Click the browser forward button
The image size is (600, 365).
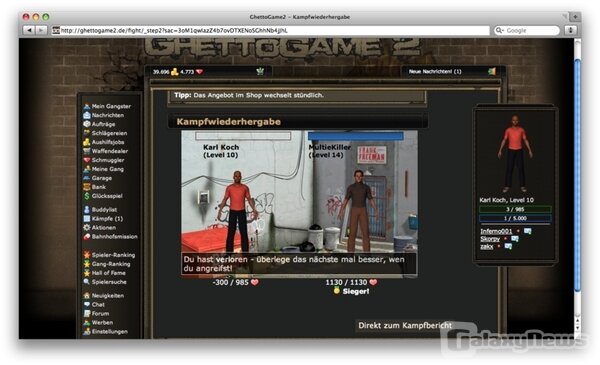point(41,30)
